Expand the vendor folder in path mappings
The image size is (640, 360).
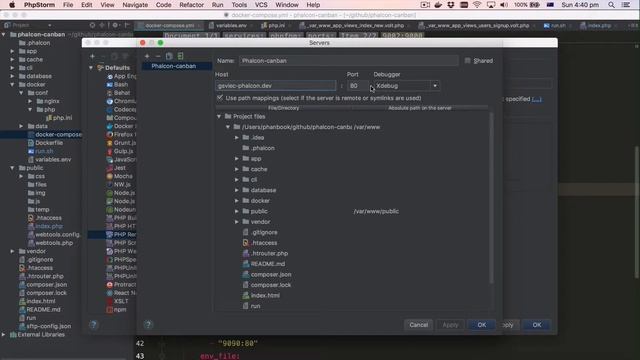click(237, 222)
